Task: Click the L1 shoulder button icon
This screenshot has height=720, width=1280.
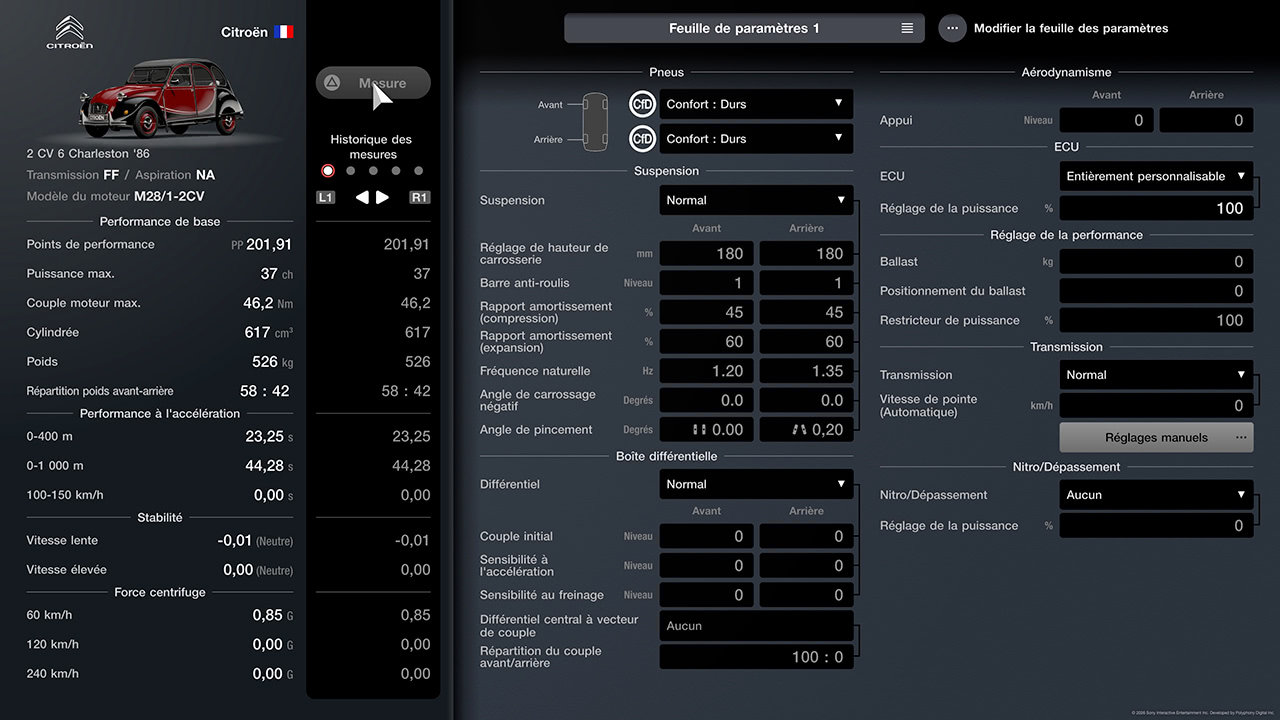Action: 326,197
